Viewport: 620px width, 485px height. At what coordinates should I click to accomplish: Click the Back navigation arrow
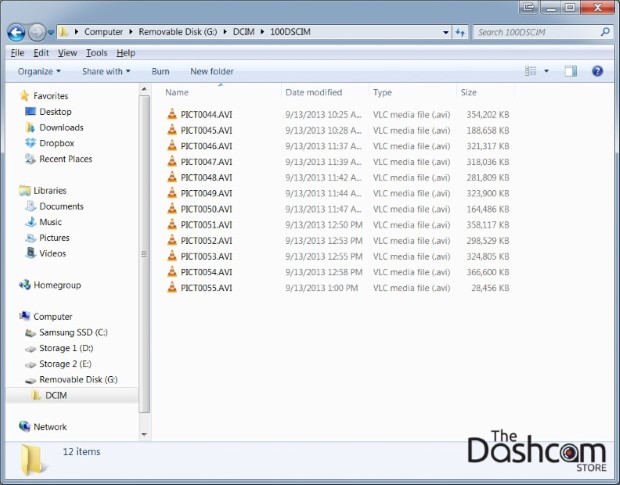coord(16,32)
